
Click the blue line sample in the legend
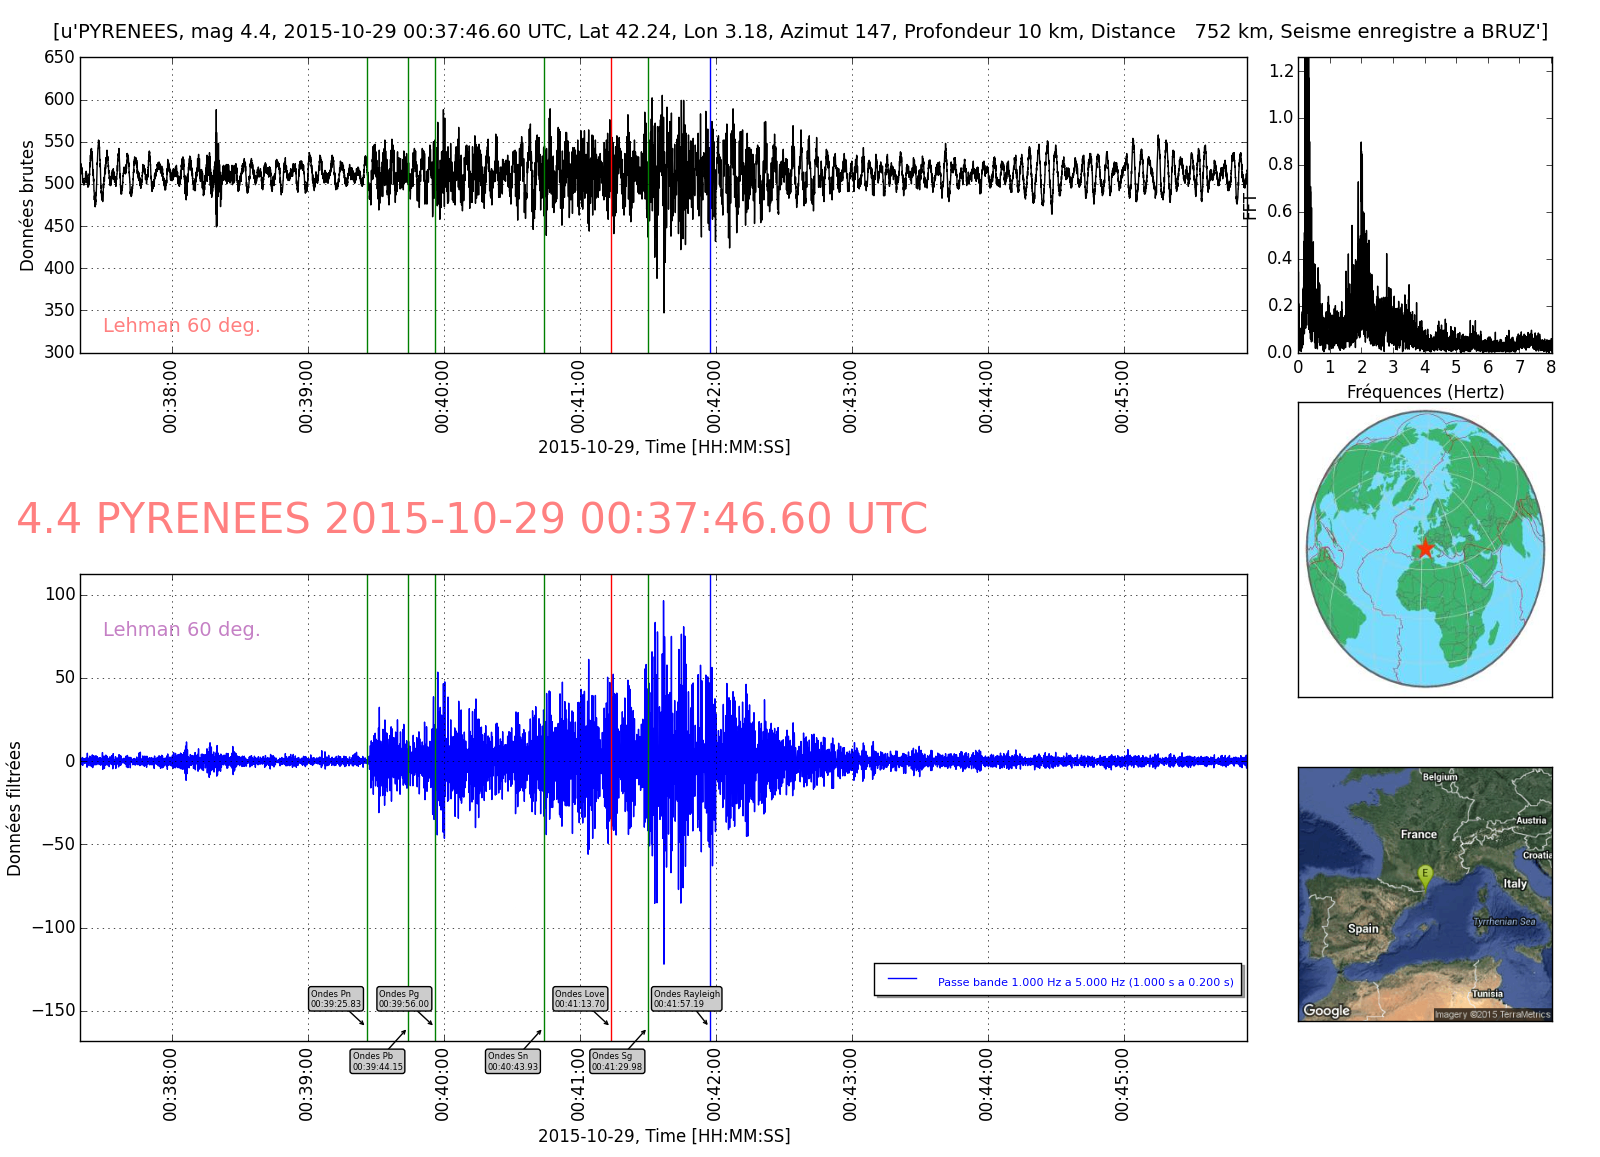click(903, 980)
